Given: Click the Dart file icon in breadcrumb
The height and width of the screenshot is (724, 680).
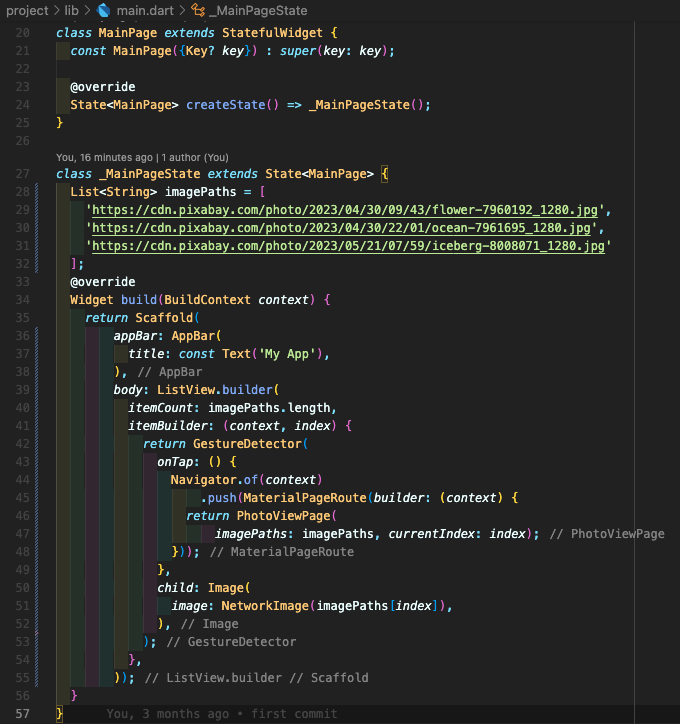Looking at the screenshot, I should pyautogui.click(x=104, y=10).
